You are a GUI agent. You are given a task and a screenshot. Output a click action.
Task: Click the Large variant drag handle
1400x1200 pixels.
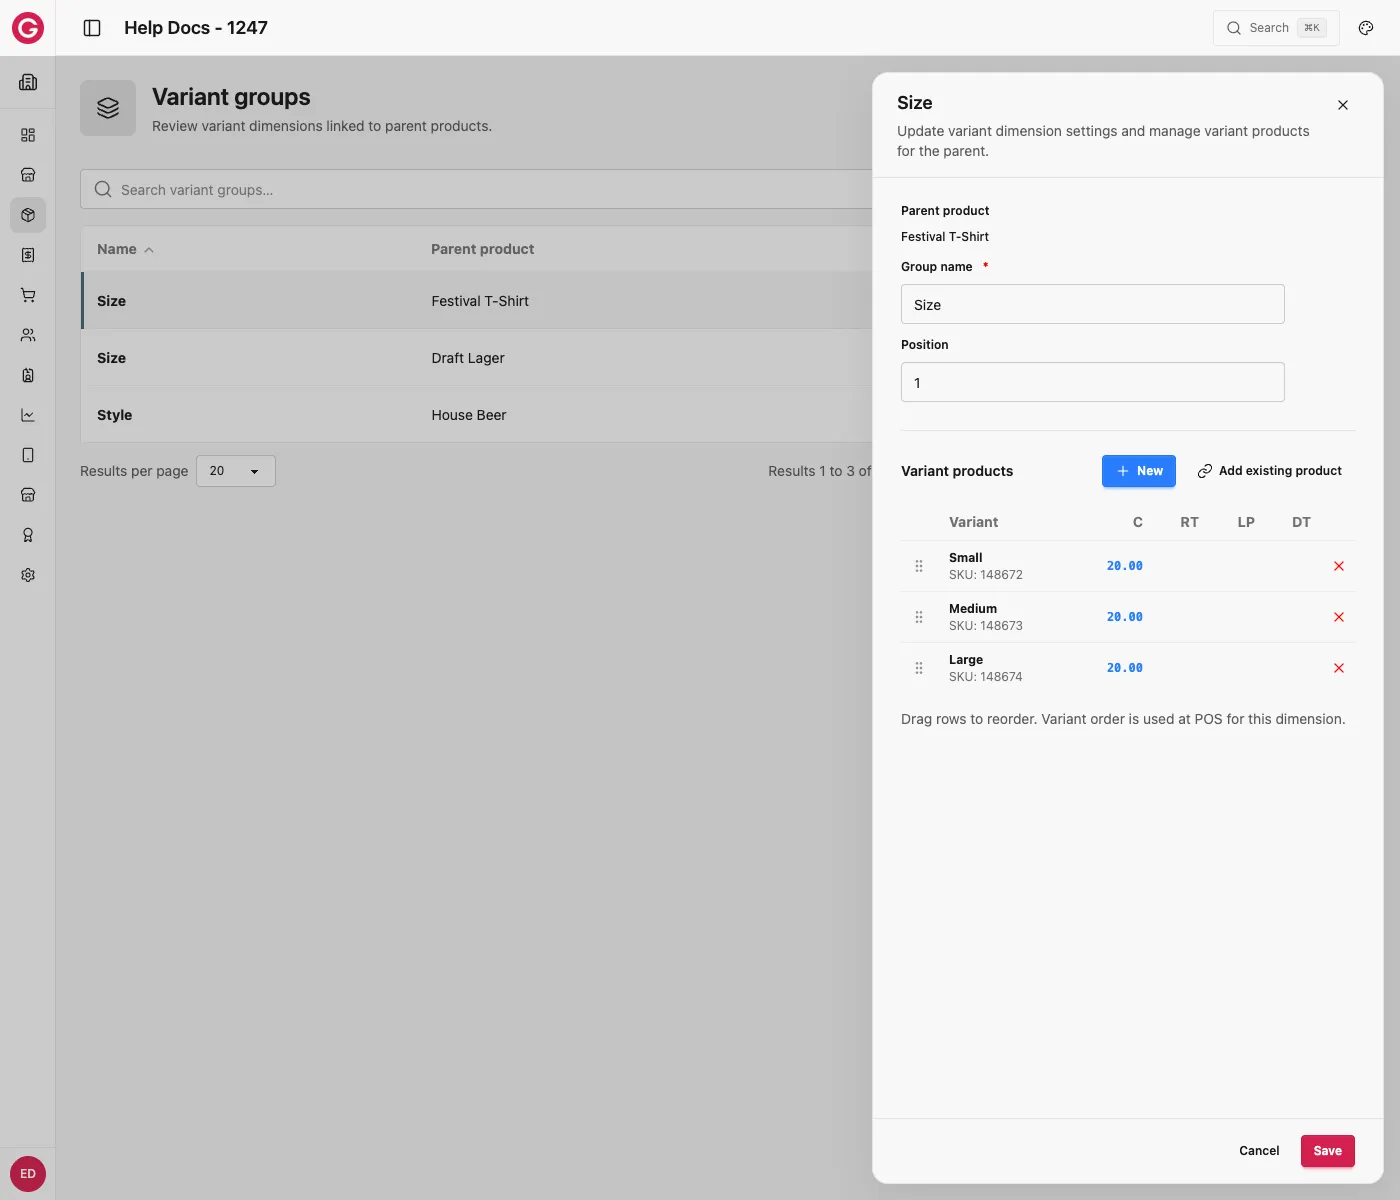[x=919, y=668]
